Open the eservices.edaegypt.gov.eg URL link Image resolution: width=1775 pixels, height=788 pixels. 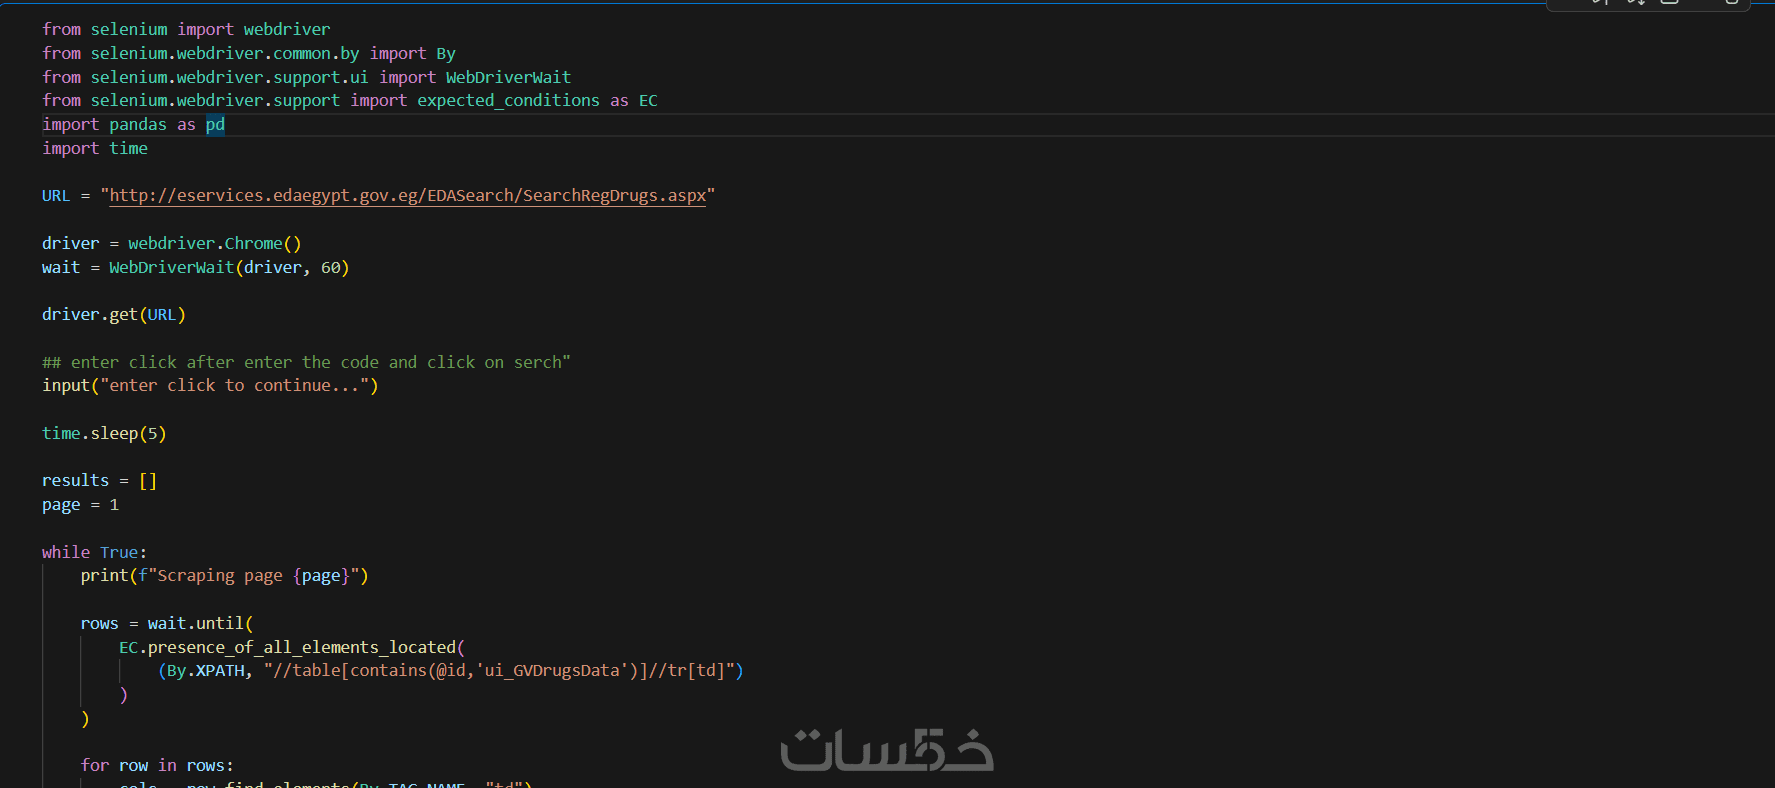click(407, 196)
